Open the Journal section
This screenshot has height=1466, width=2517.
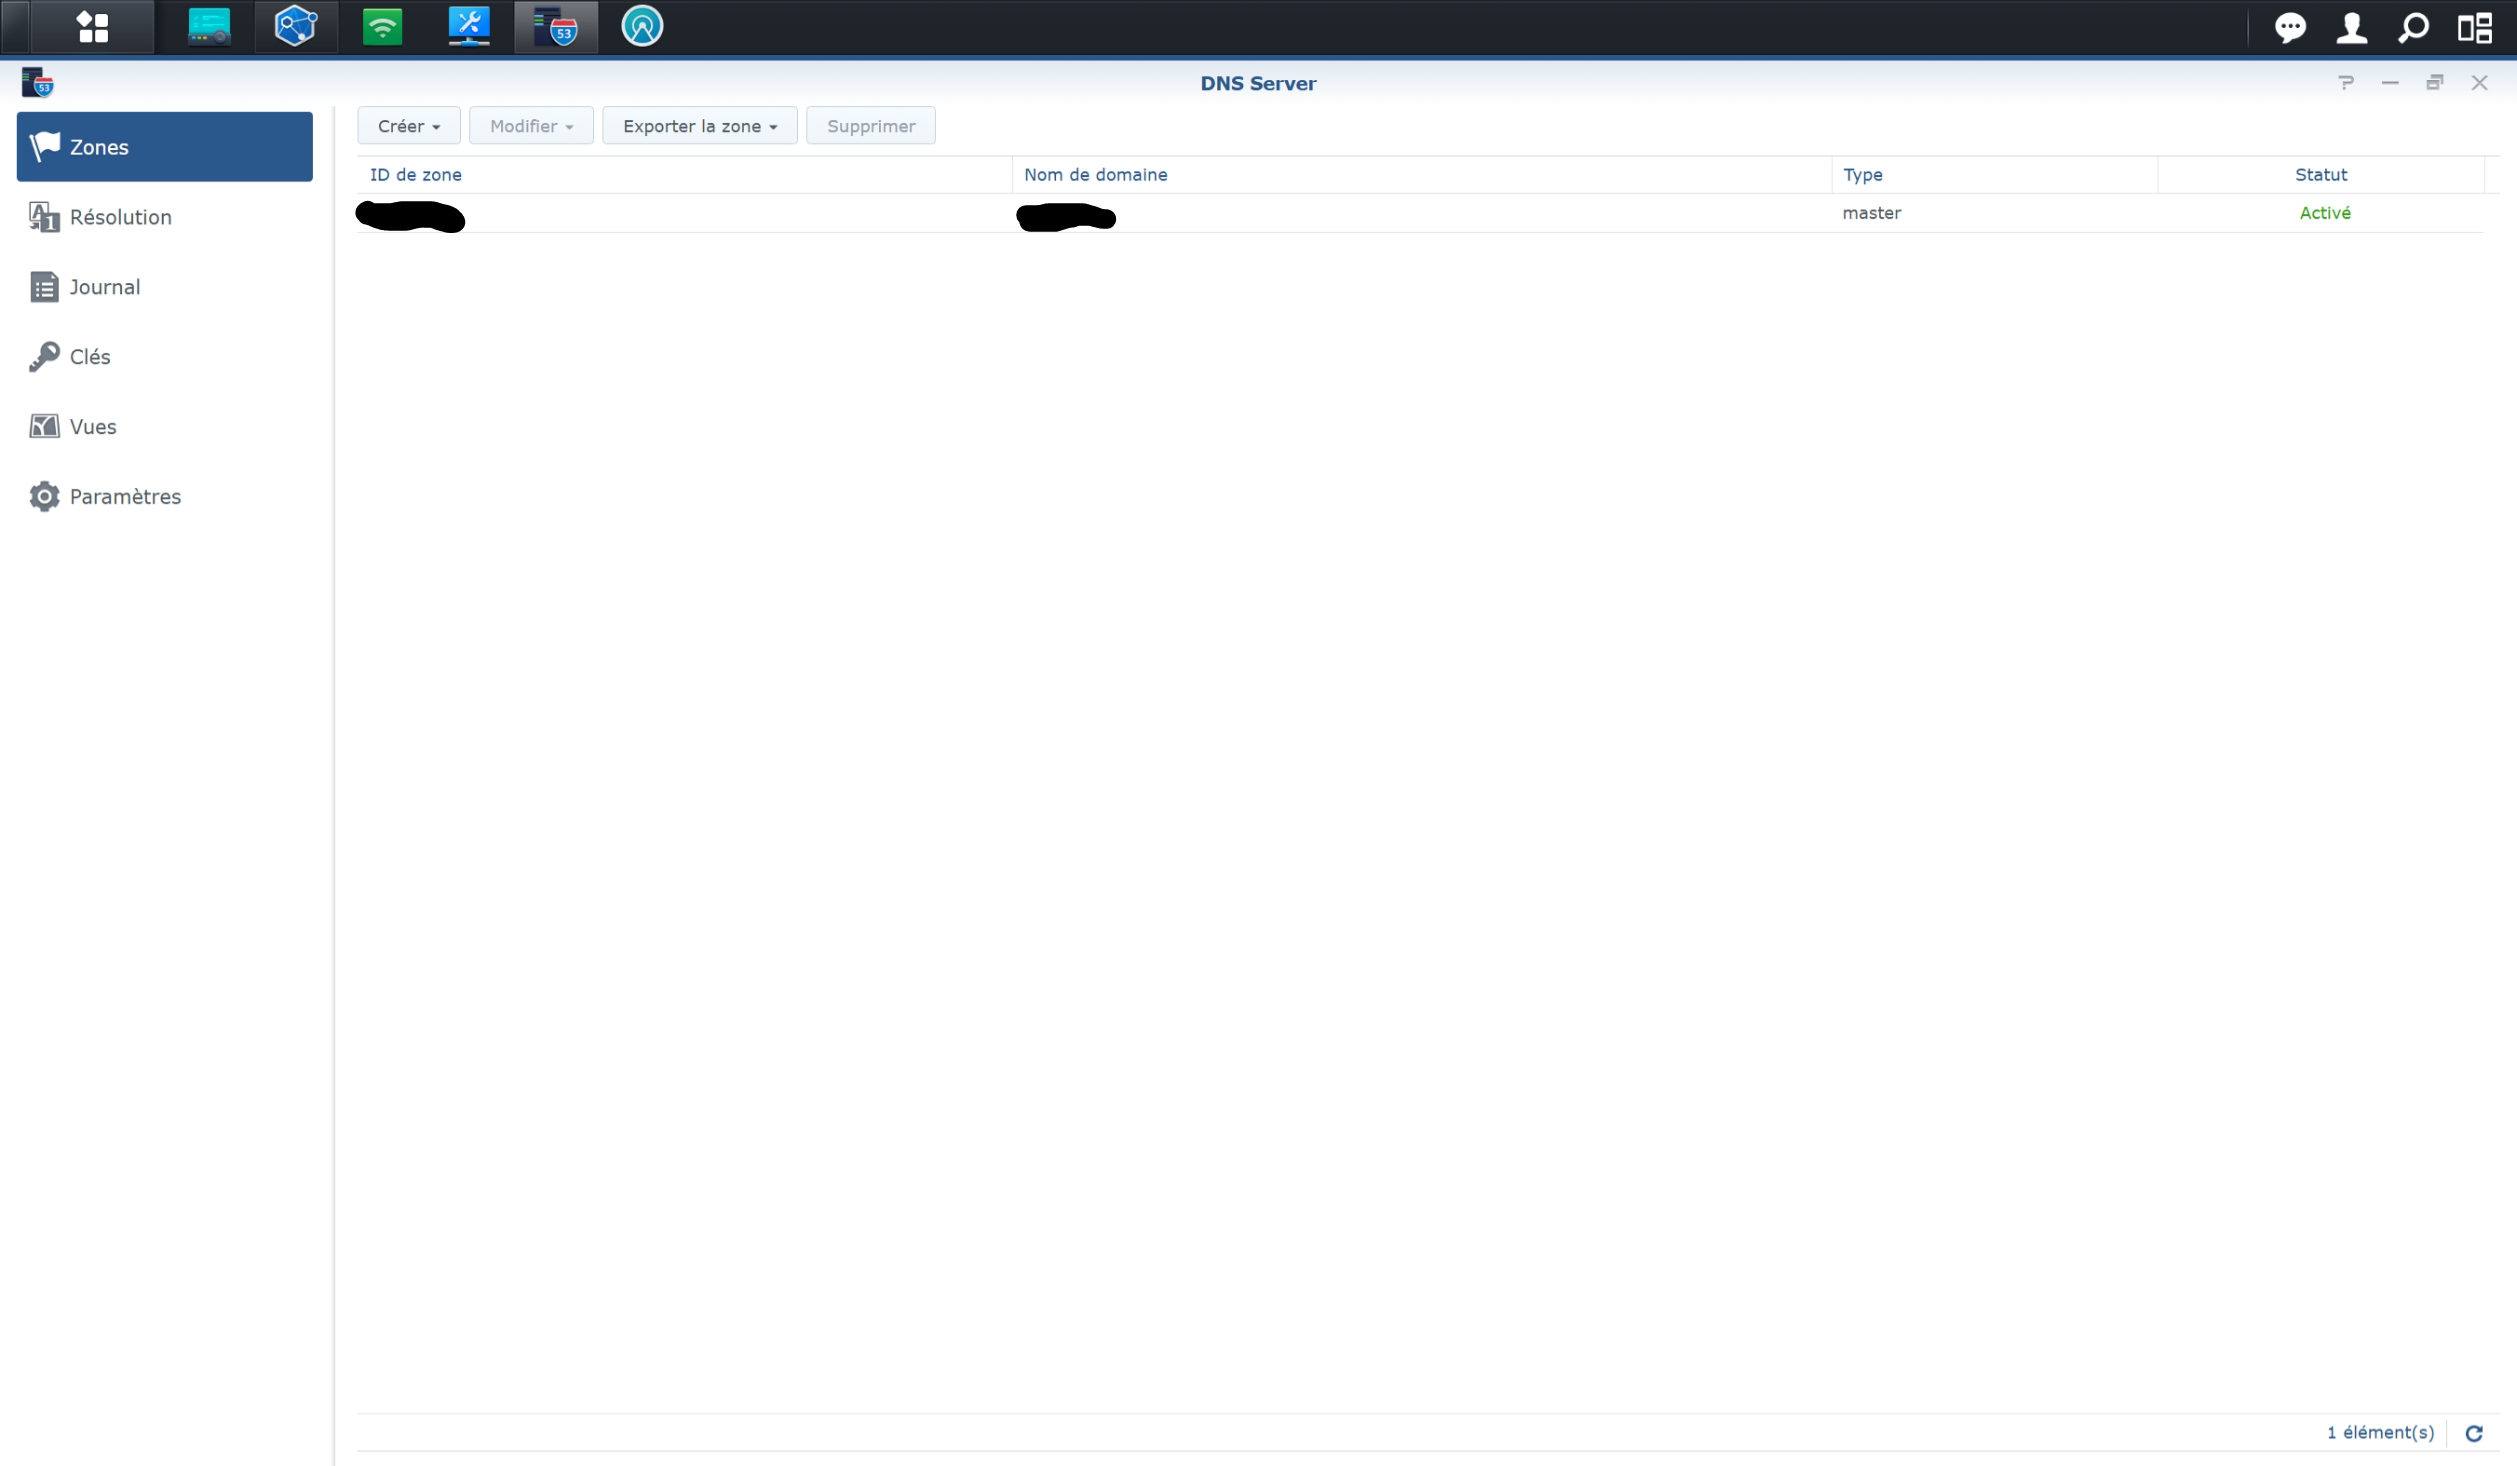(x=104, y=287)
